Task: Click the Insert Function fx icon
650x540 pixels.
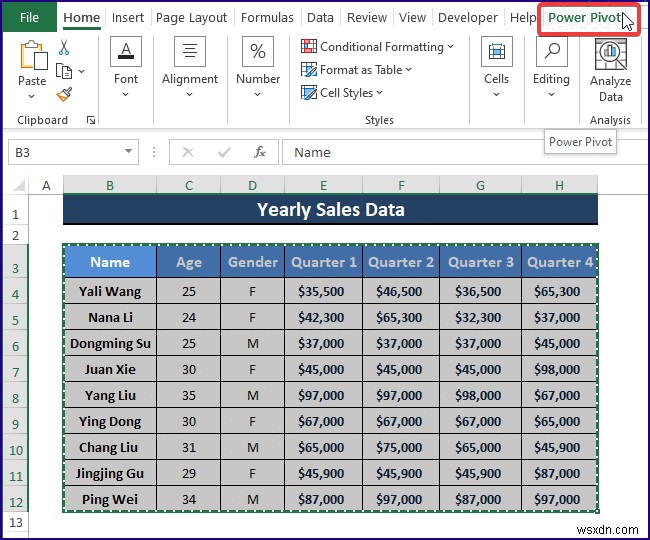Action: click(260, 152)
